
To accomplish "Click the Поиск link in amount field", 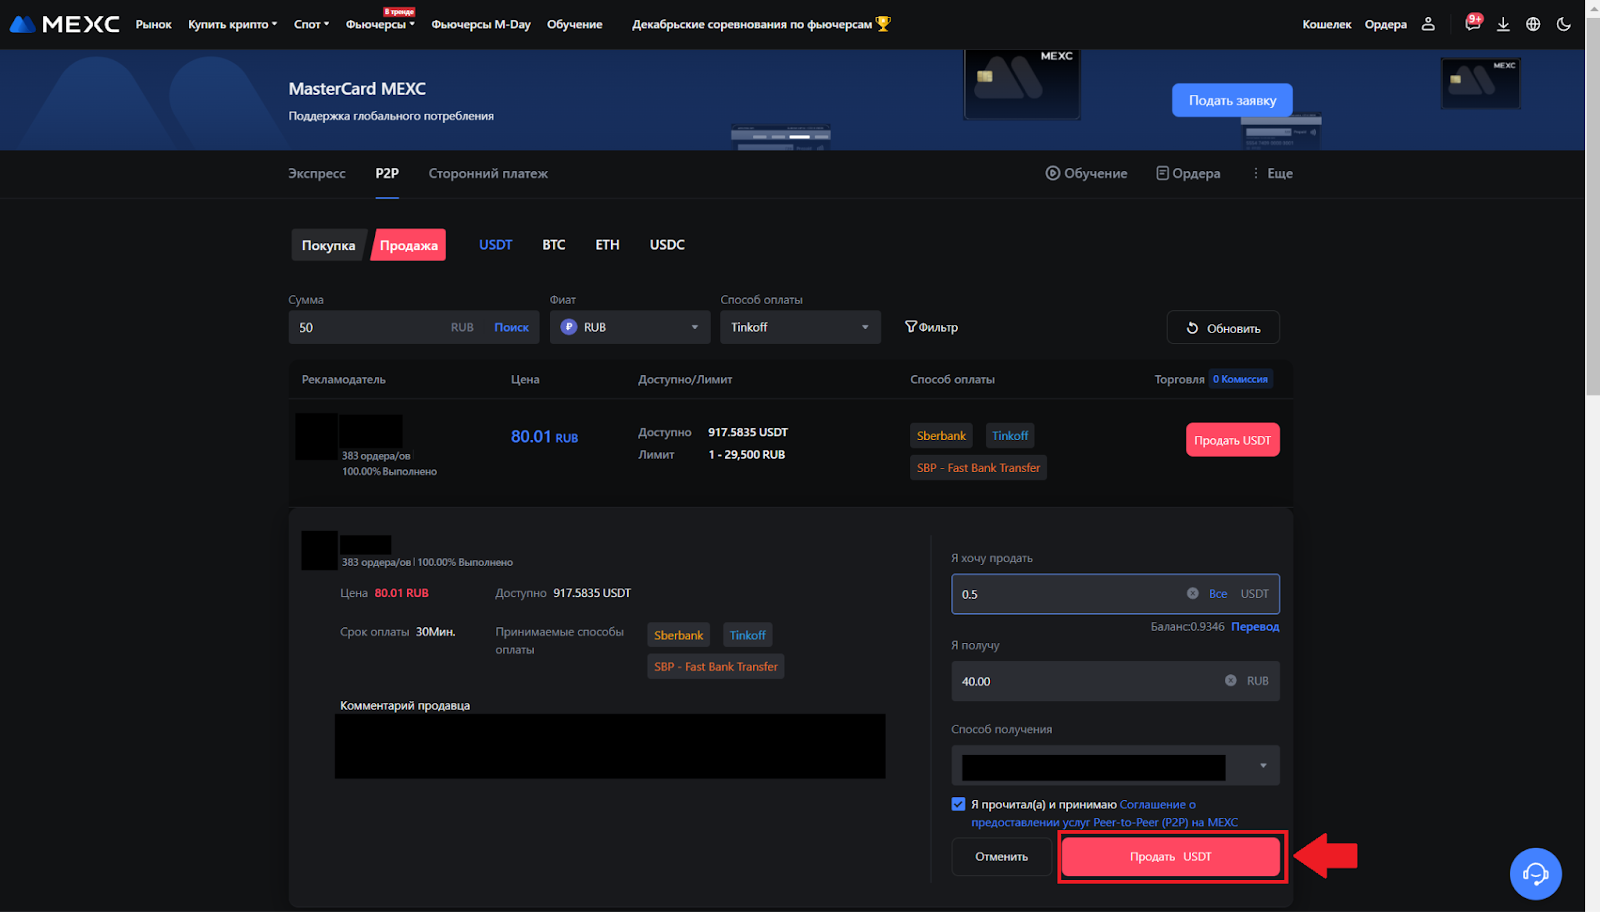I will coord(511,327).
